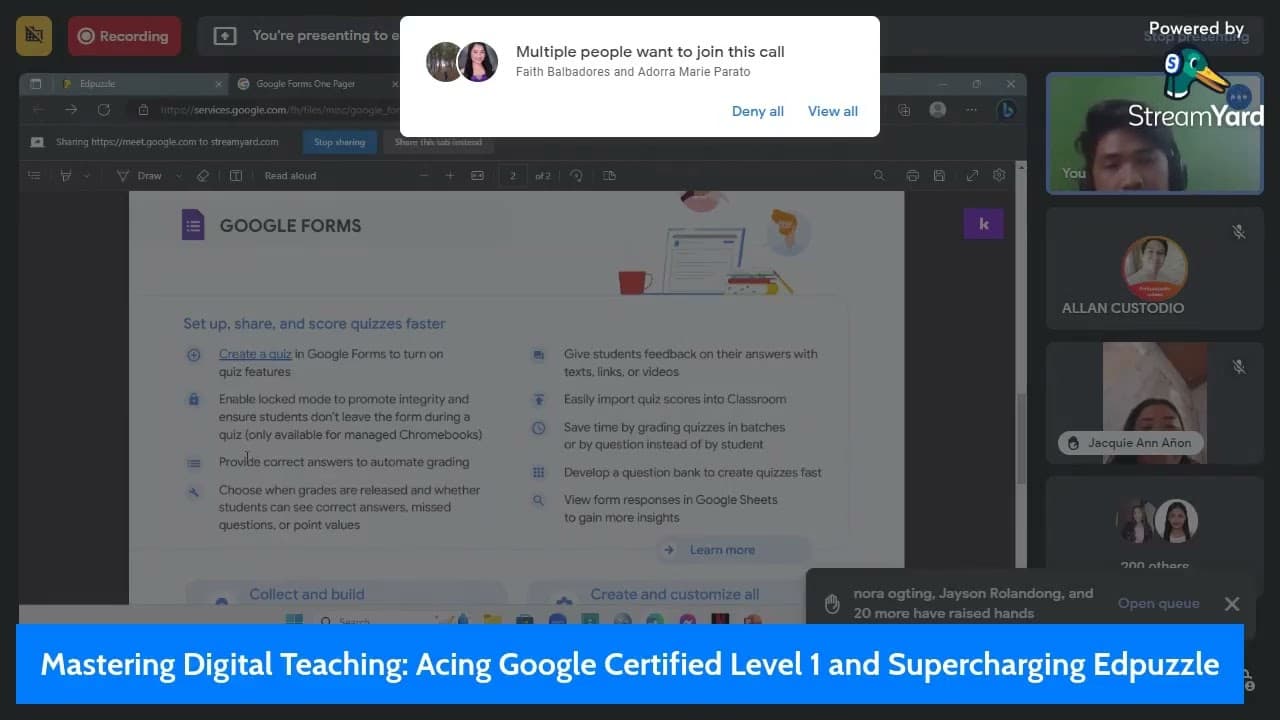Image resolution: width=1280 pixels, height=720 pixels.
Task: Click the save icon in PDF toolbar
Action: (939, 176)
